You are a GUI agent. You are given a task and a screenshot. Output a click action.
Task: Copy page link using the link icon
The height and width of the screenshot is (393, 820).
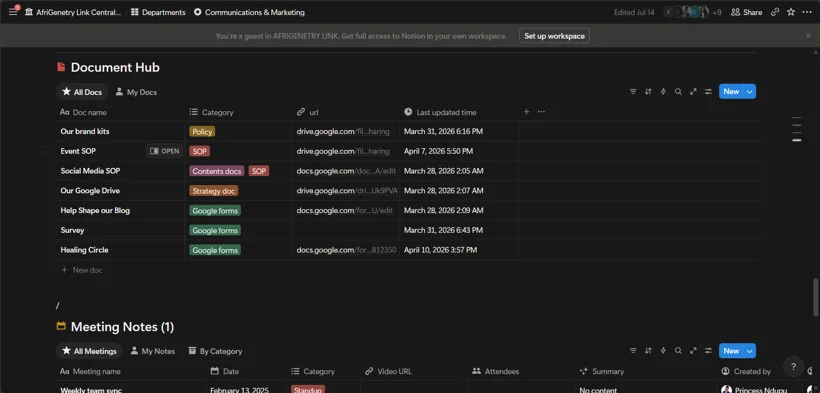point(775,12)
